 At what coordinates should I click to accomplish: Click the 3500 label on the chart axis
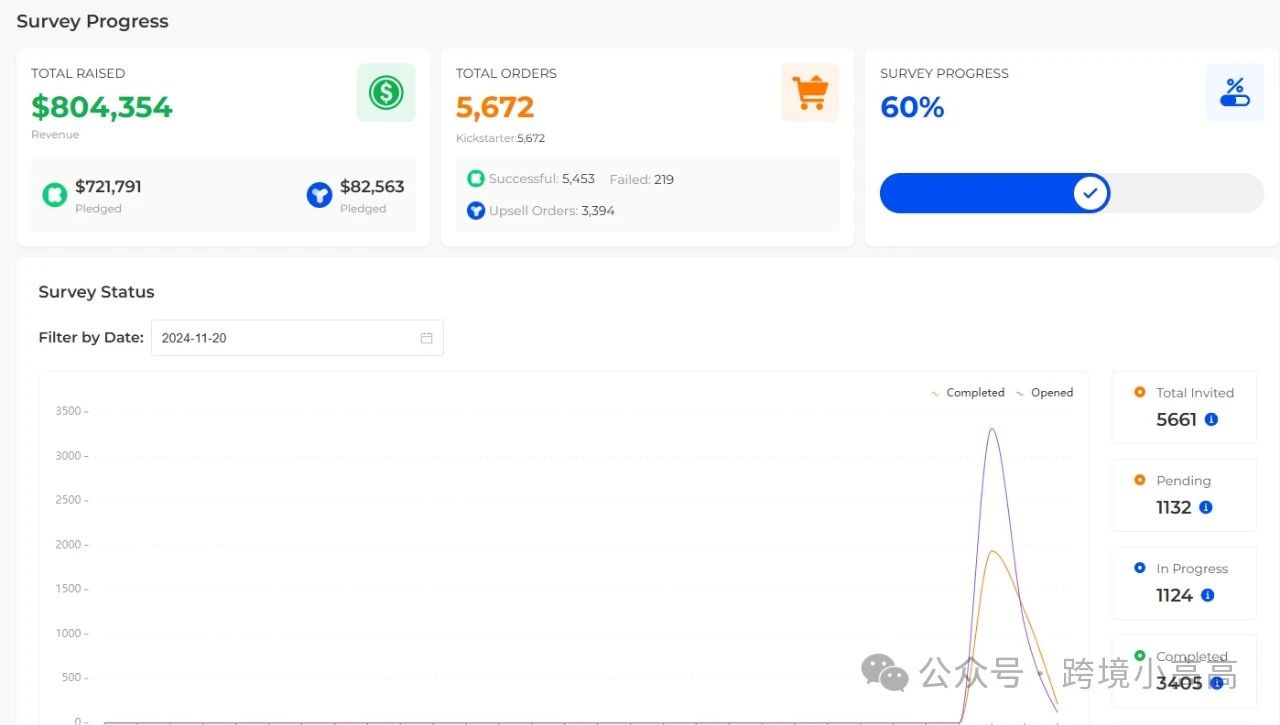[68, 411]
